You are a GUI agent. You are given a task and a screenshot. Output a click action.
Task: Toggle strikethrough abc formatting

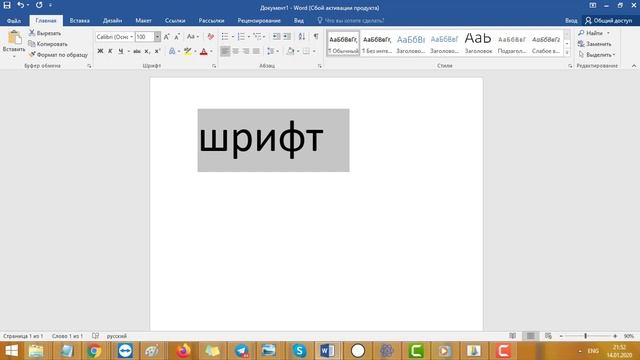[x=137, y=51]
